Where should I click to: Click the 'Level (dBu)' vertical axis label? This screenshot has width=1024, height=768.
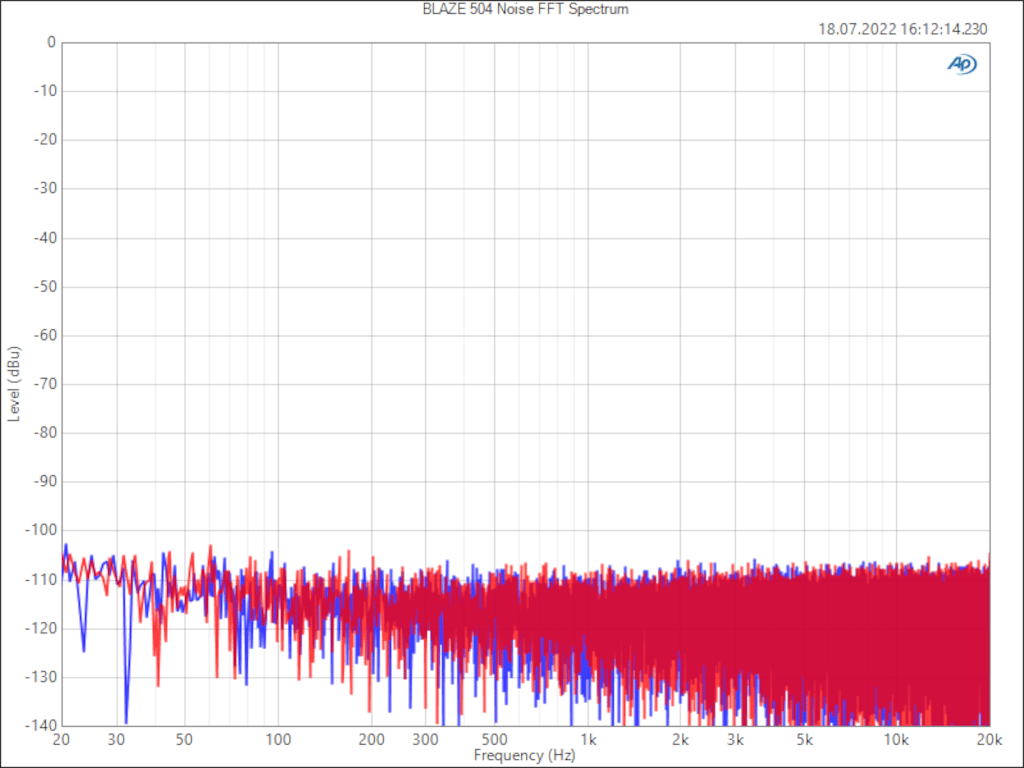[14, 384]
